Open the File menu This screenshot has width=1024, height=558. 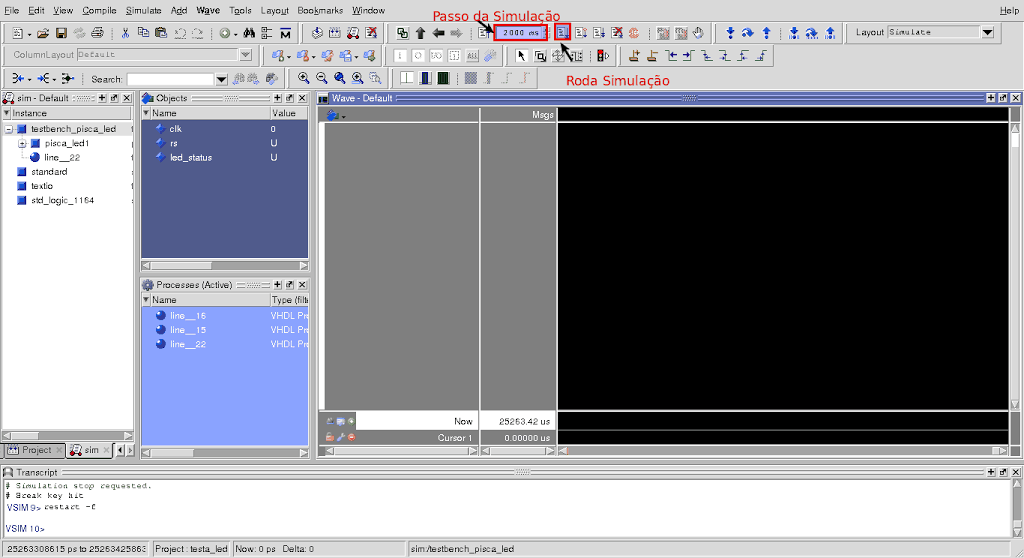(x=12, y=10)
